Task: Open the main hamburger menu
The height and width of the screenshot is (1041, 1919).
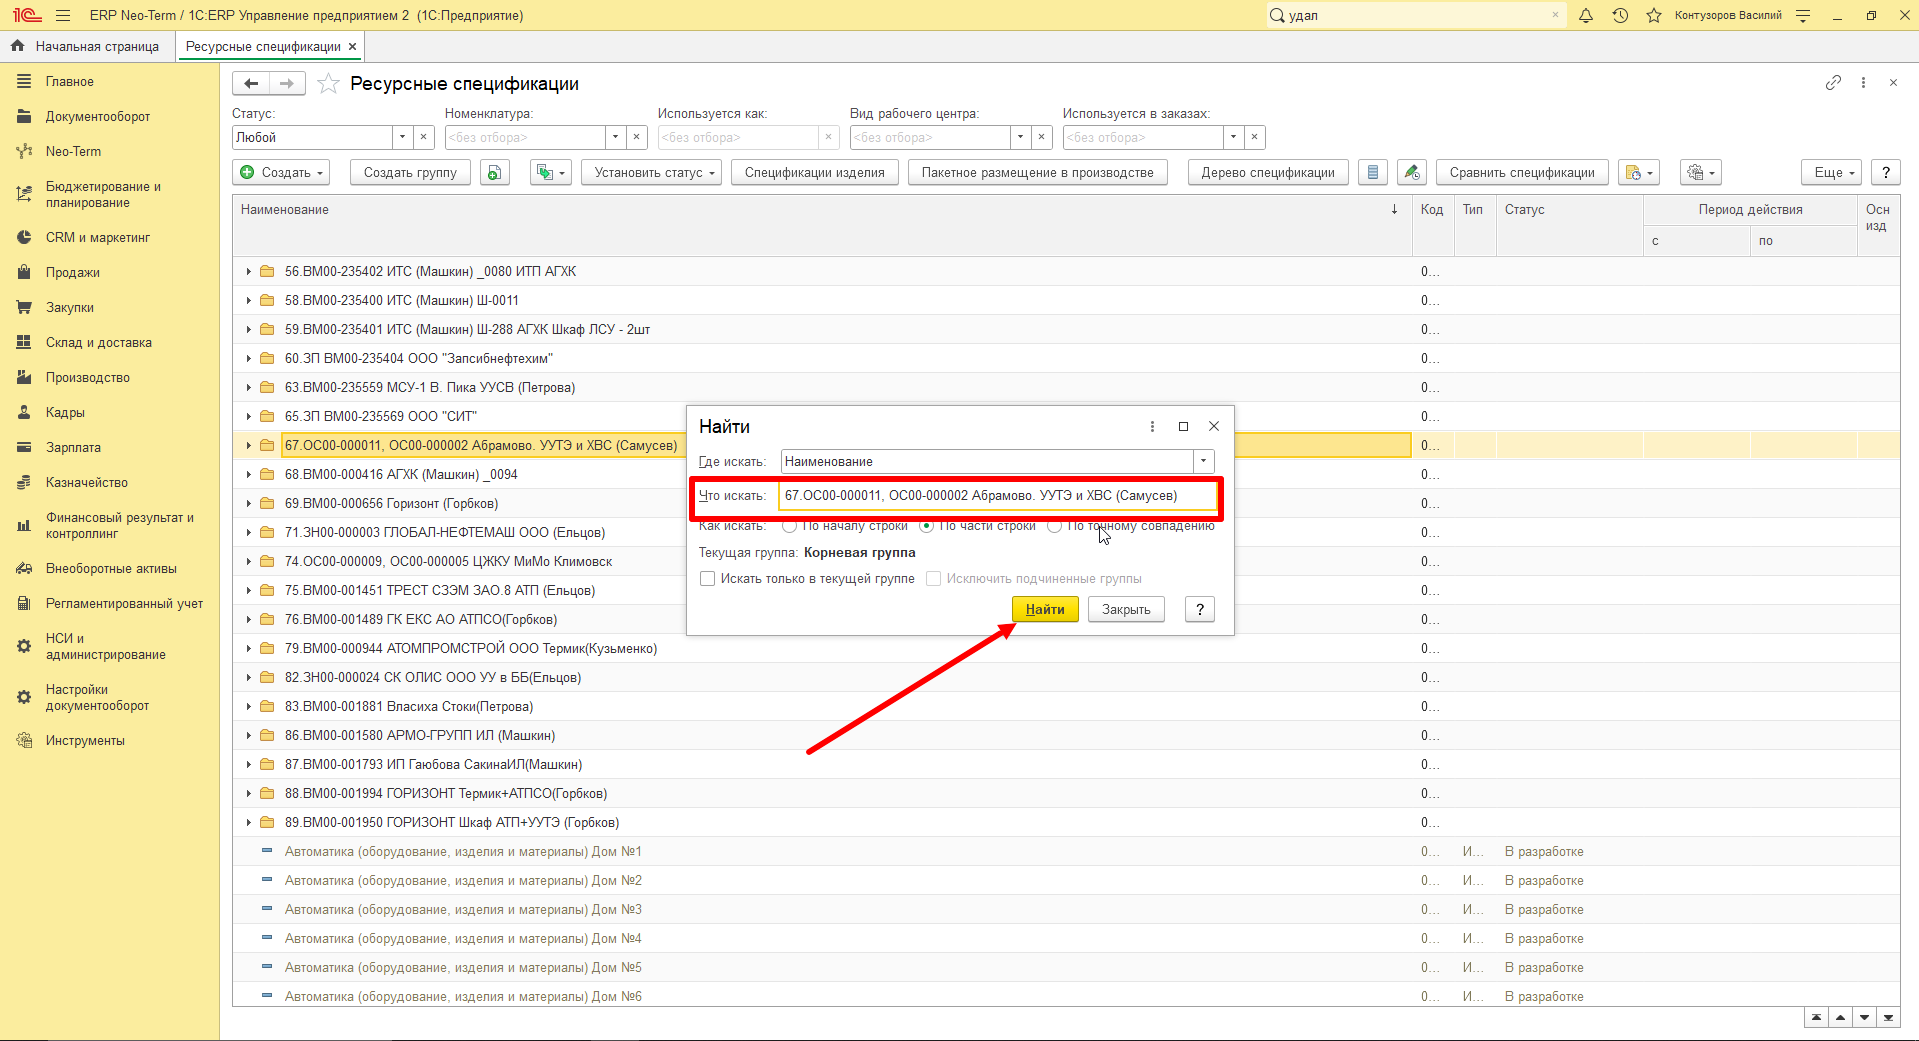Action: 63,15
